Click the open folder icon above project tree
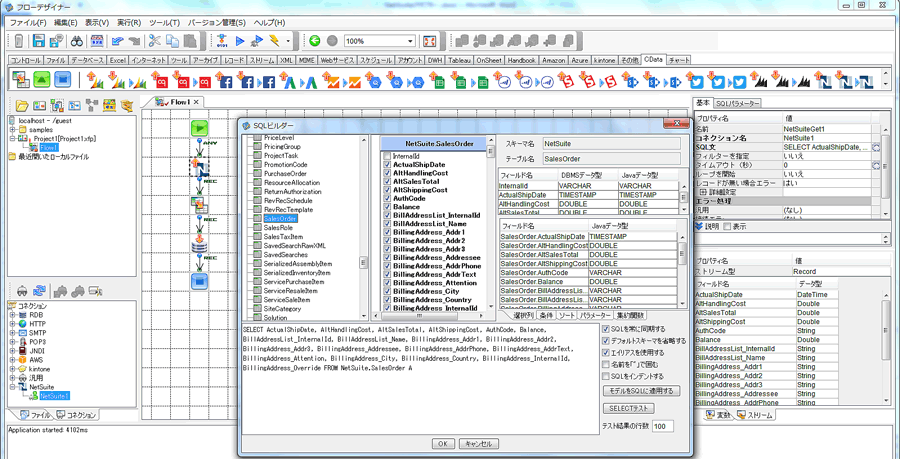 22,106
